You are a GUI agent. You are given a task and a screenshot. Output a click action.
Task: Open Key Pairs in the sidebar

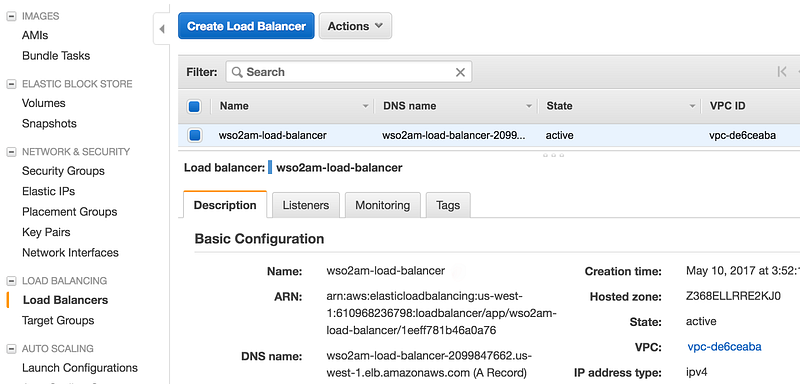(x=46, y=233)
